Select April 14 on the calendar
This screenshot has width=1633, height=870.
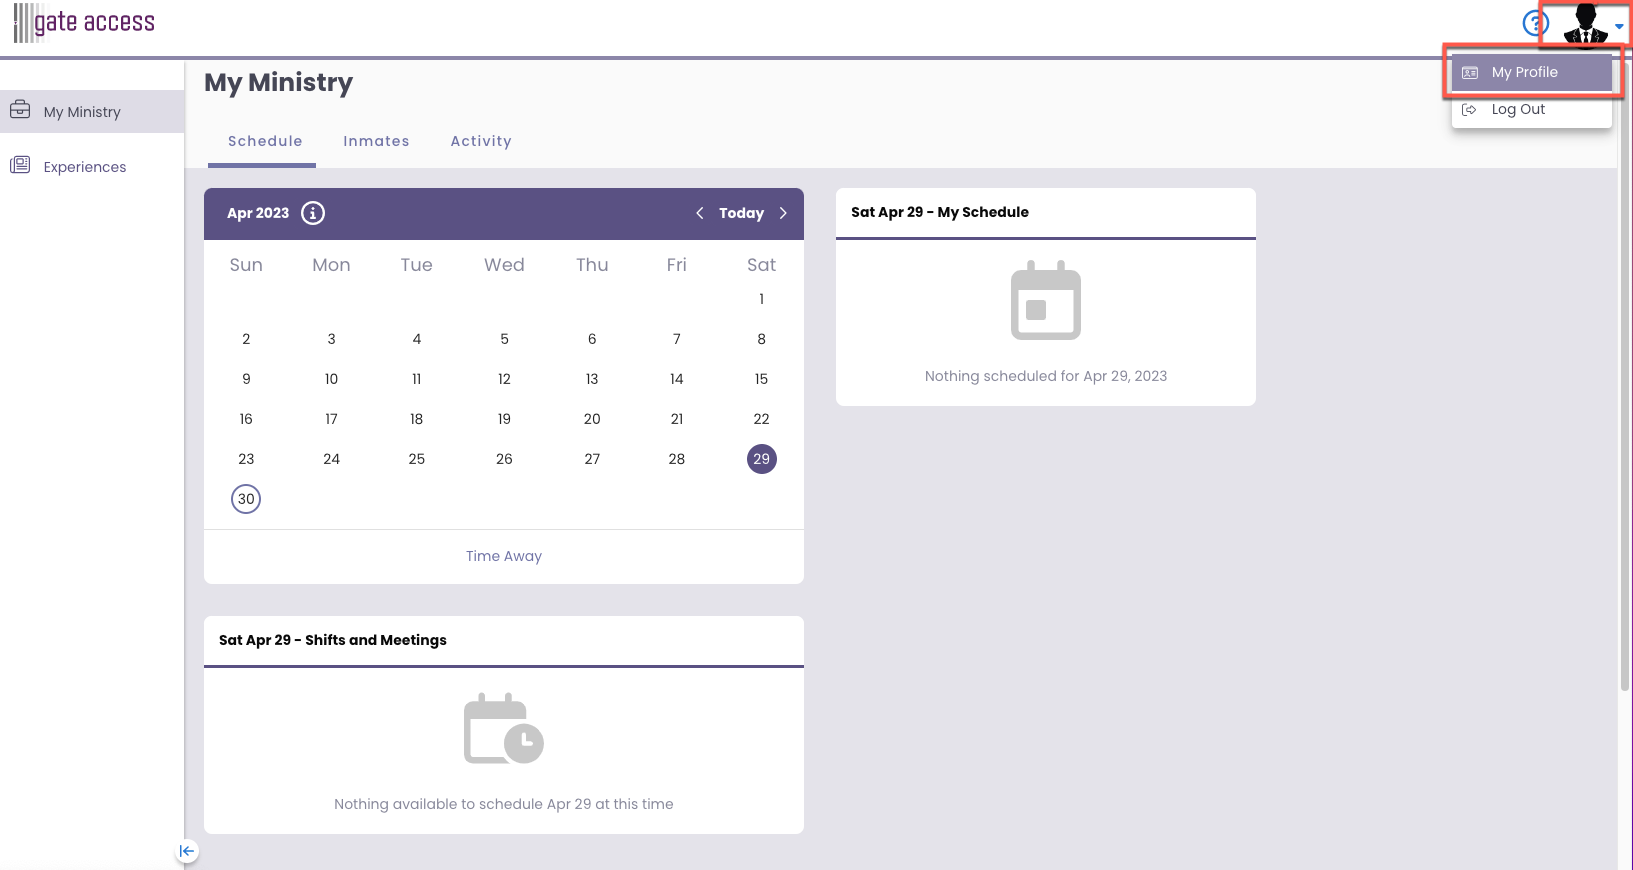(x=677, y=379)
